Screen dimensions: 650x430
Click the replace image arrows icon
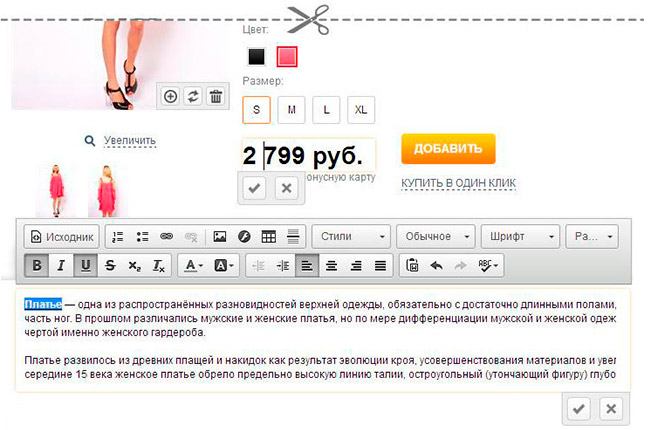[193, 97]
